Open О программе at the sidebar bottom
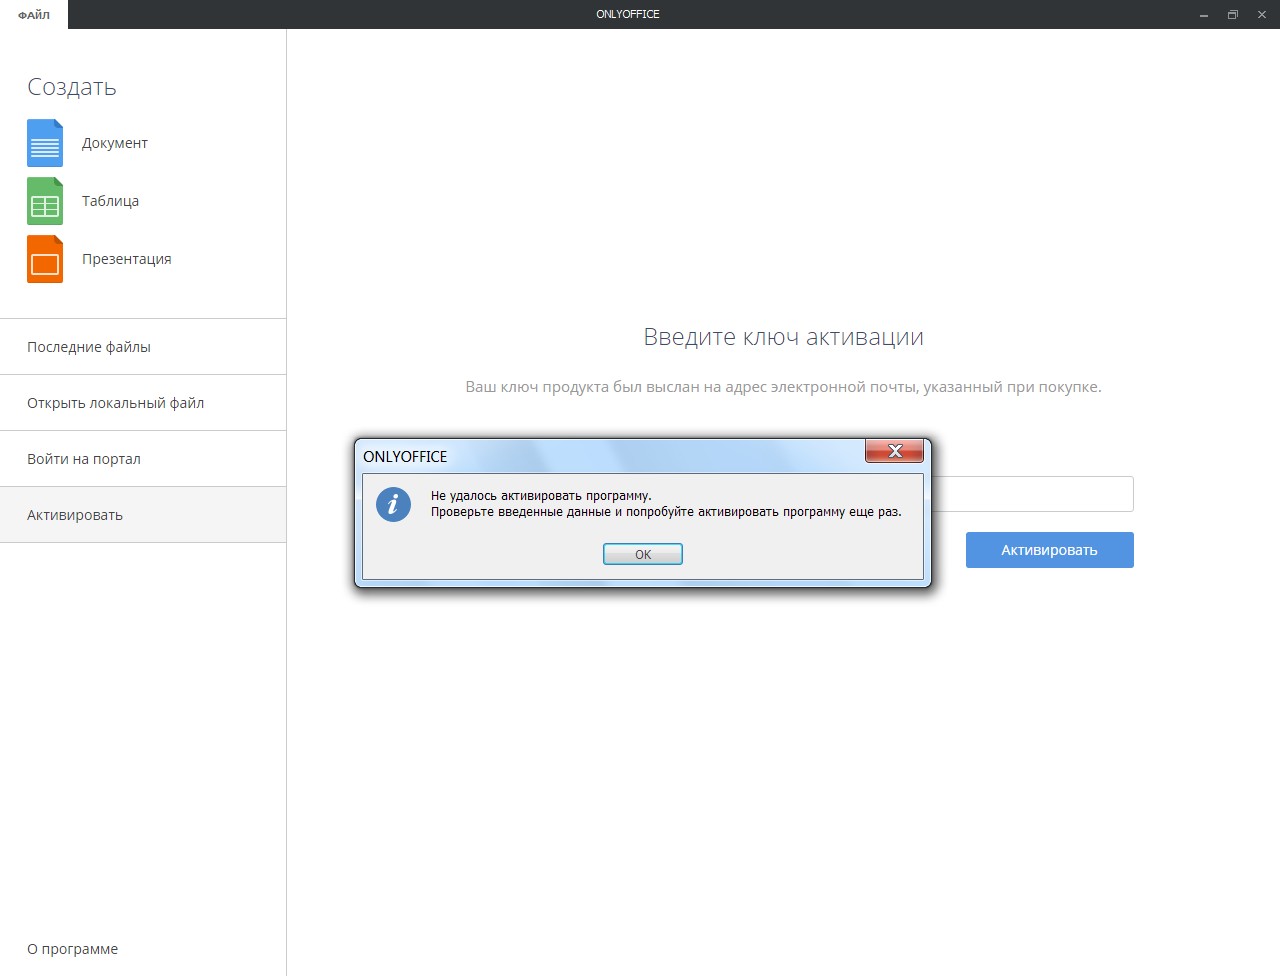This screenshot has height=976, width=1280. [x=72, y=949]
